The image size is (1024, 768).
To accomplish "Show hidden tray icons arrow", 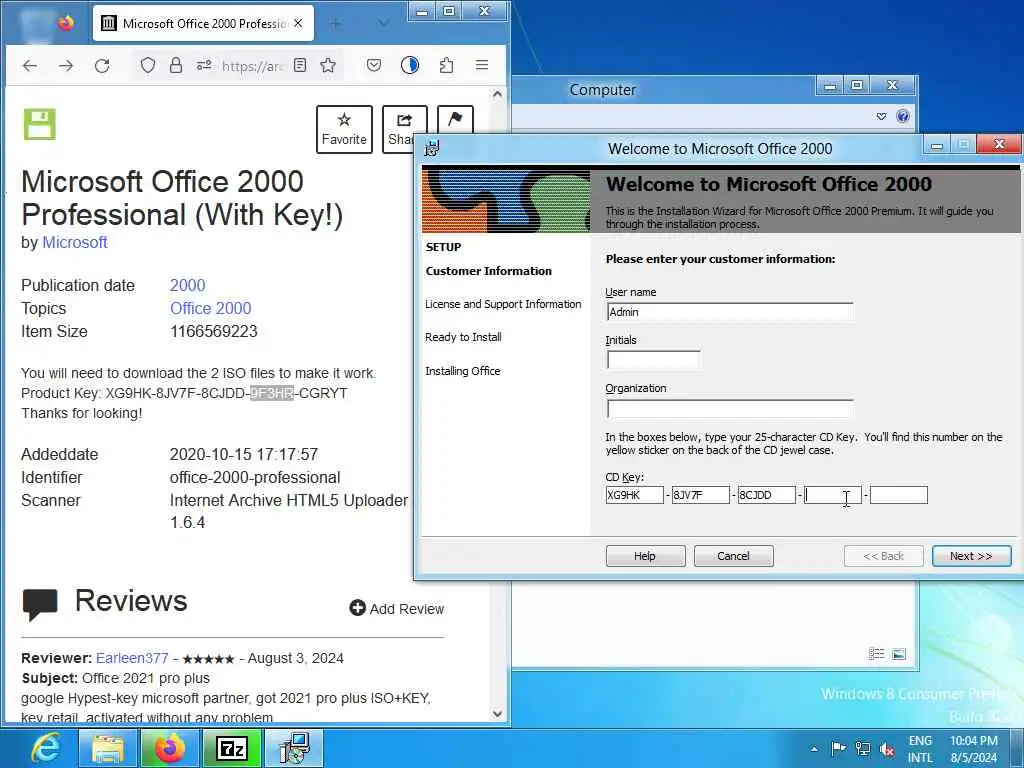I will [814, 748].
